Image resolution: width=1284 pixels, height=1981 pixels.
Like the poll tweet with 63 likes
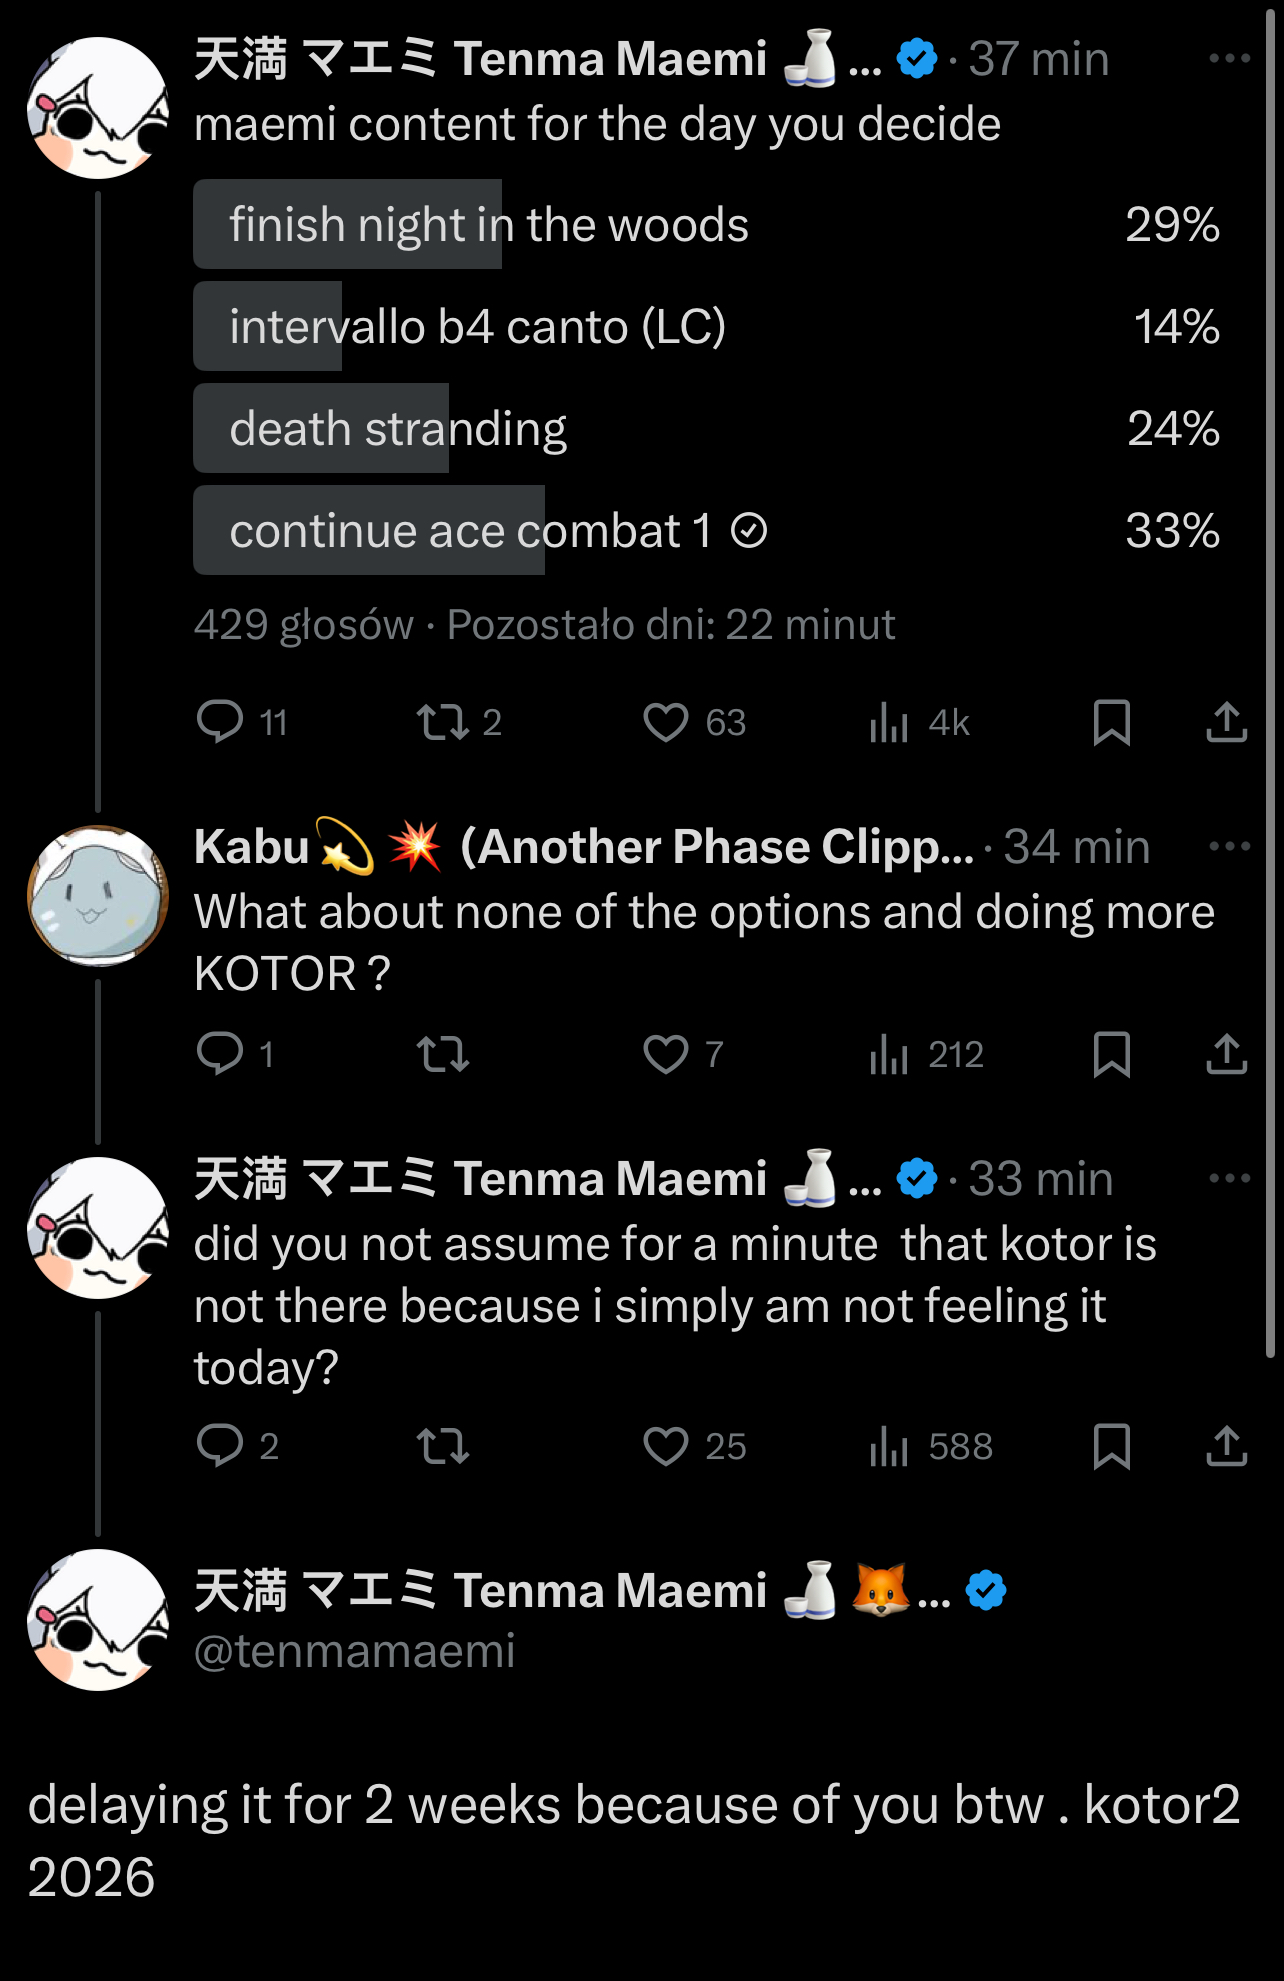666,722
